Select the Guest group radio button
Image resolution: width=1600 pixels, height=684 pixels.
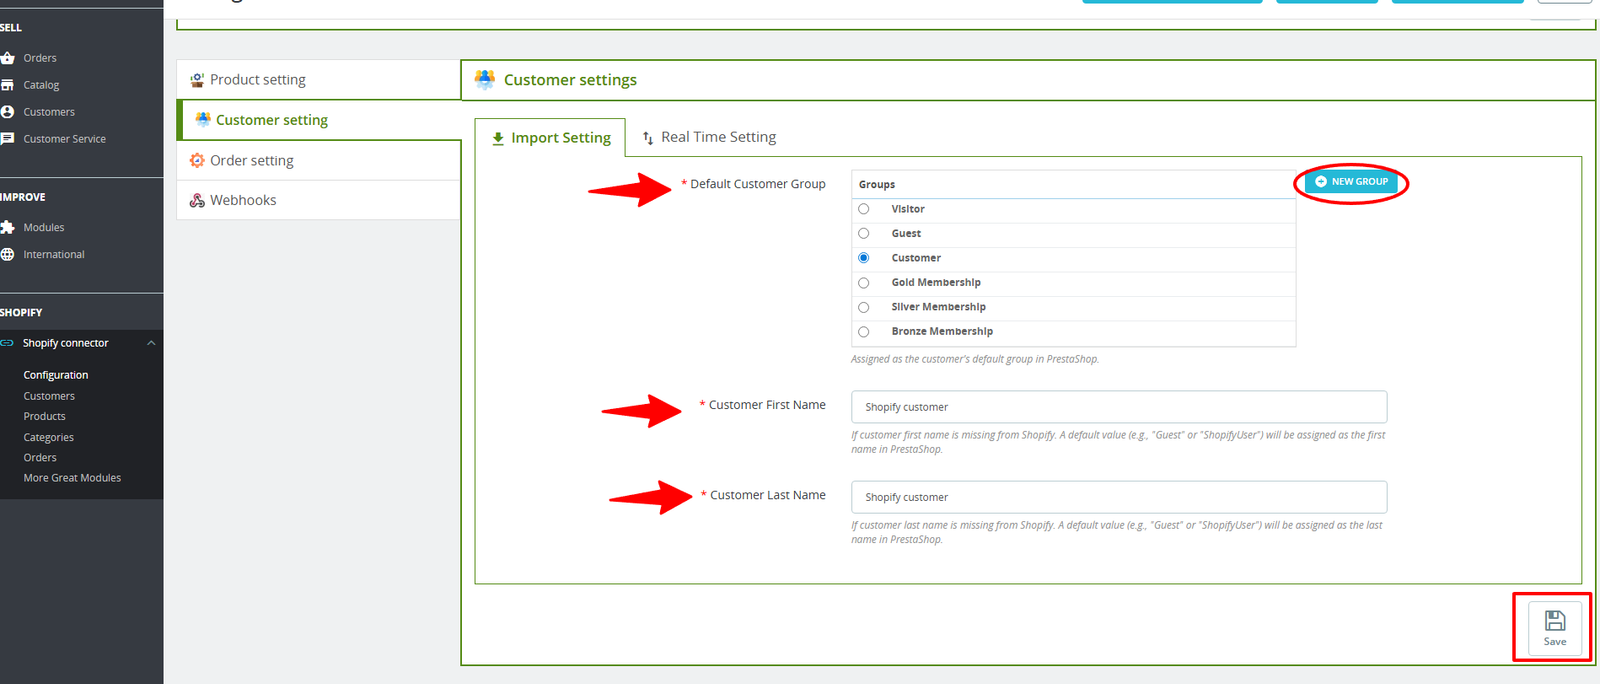tap(864, 233)
